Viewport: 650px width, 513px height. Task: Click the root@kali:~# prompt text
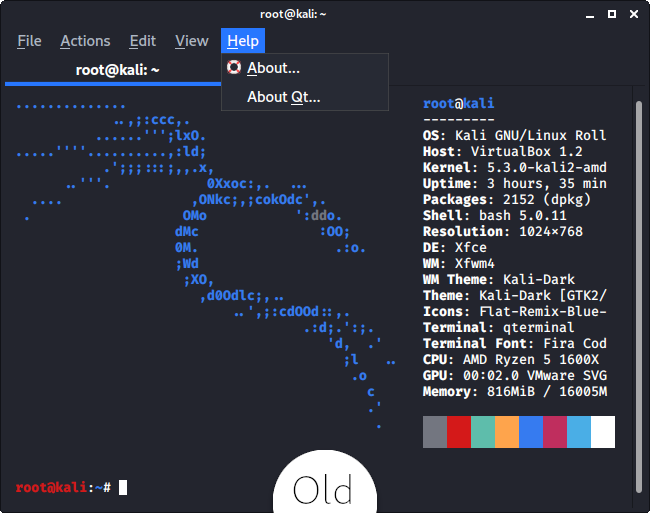pyautogui.click(x=63, y=487)
